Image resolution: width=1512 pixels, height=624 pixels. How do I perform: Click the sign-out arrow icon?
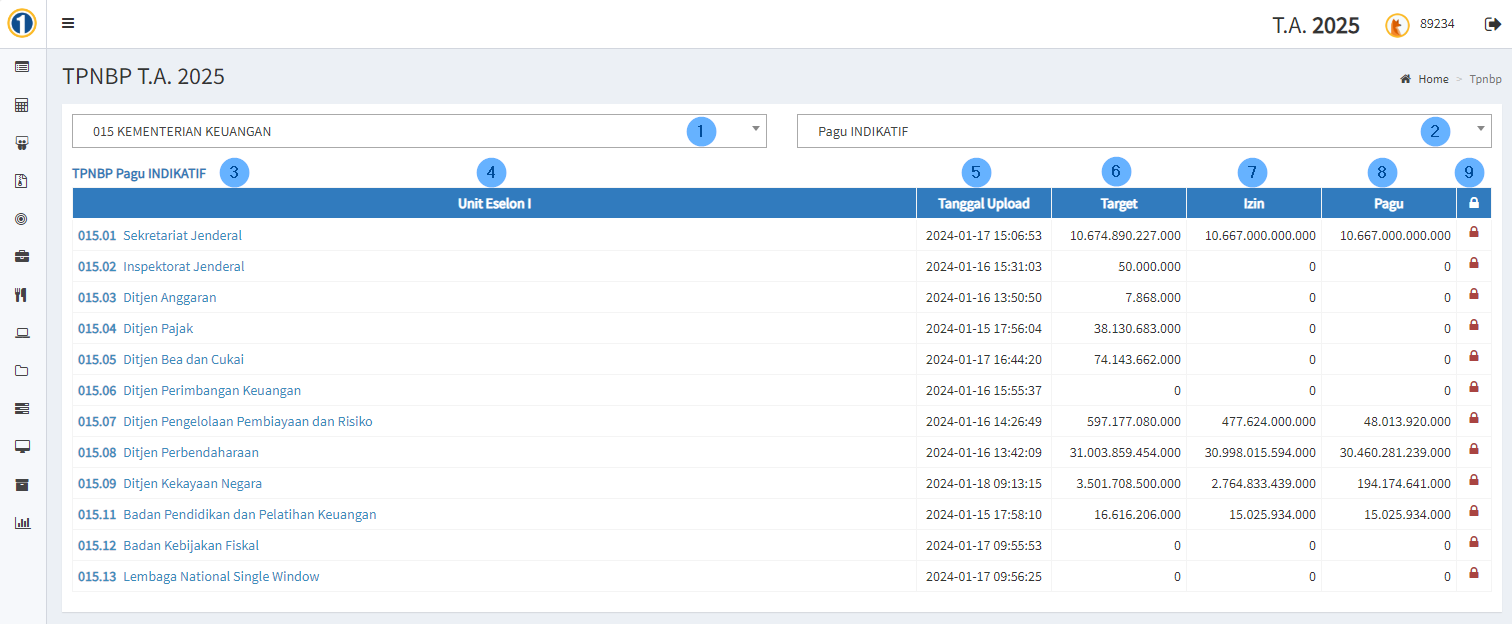pos(1492,25)
